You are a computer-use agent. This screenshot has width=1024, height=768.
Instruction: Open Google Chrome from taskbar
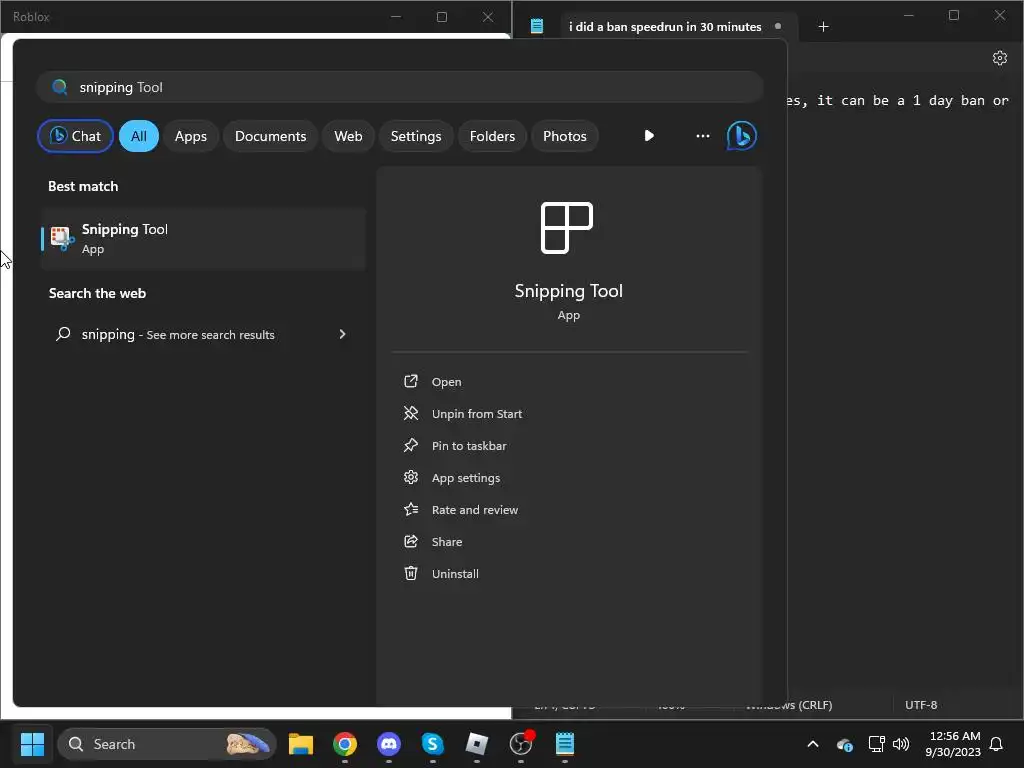[x=345, y=744]
